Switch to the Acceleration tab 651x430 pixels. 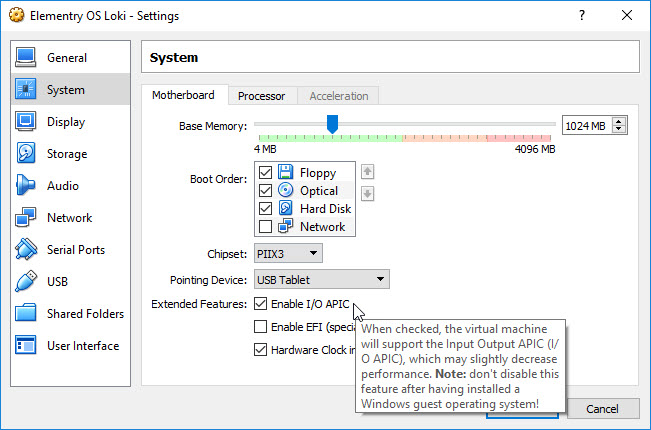pyautogui.click(x=339, y=96)
